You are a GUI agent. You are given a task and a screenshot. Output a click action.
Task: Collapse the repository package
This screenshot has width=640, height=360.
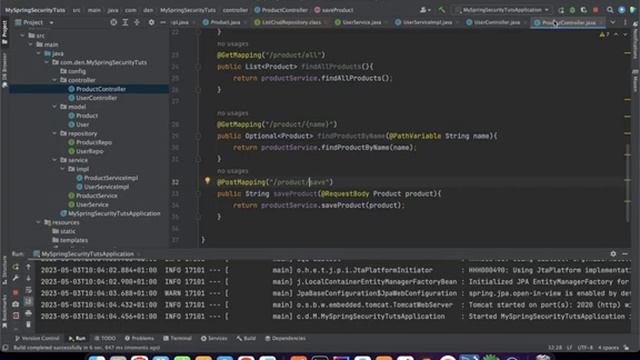coord(55,133)
